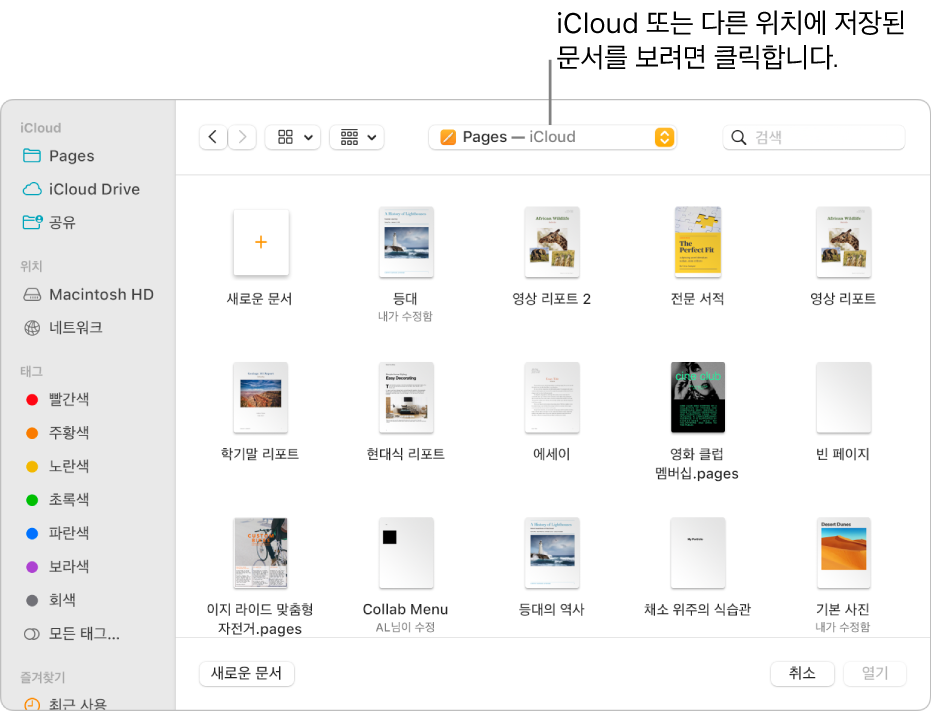Select the 이지 라이드 맞춤형 자전거.pages file
This screenshot has height=713, width=931.
(x=261, y=553)
